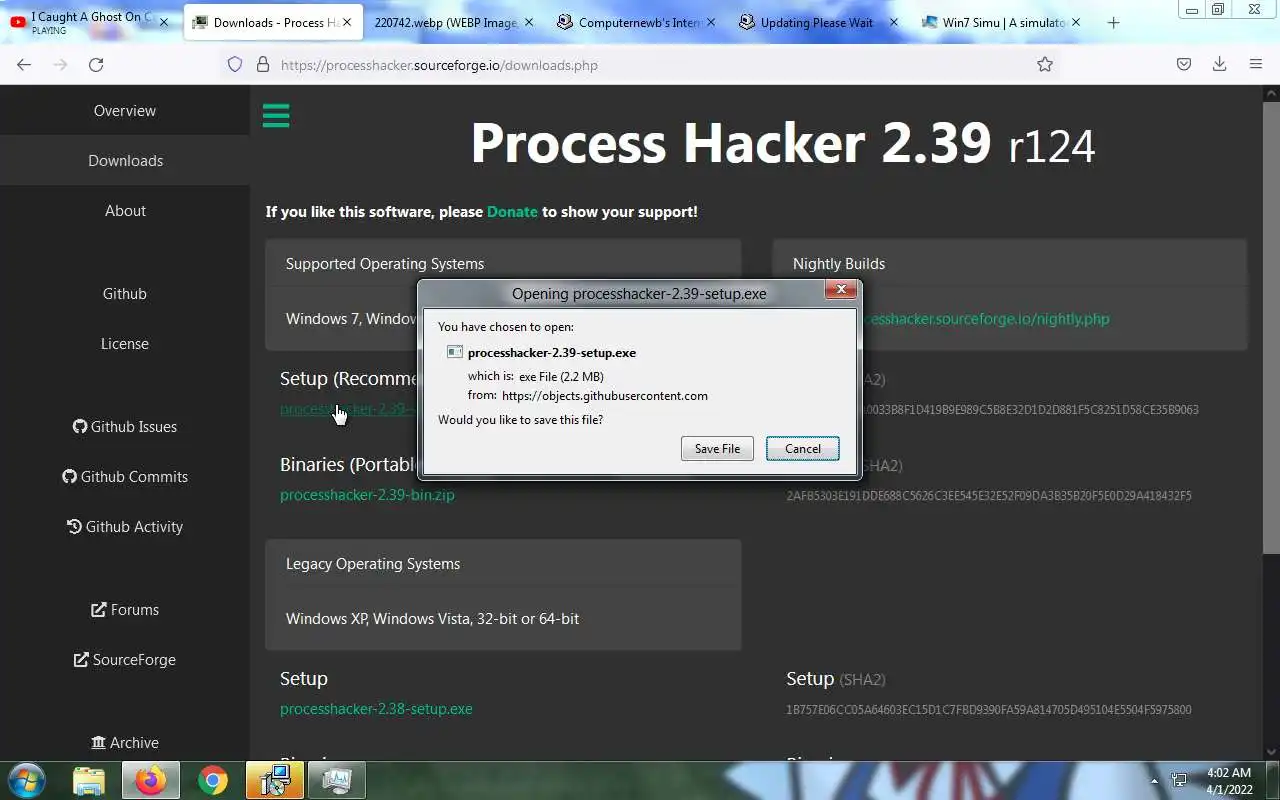Click 'Windows XP, Windows Vista, 32-bit or 64-bit' text
This screenshot has width=1280, height=800.
pos(432,619)
